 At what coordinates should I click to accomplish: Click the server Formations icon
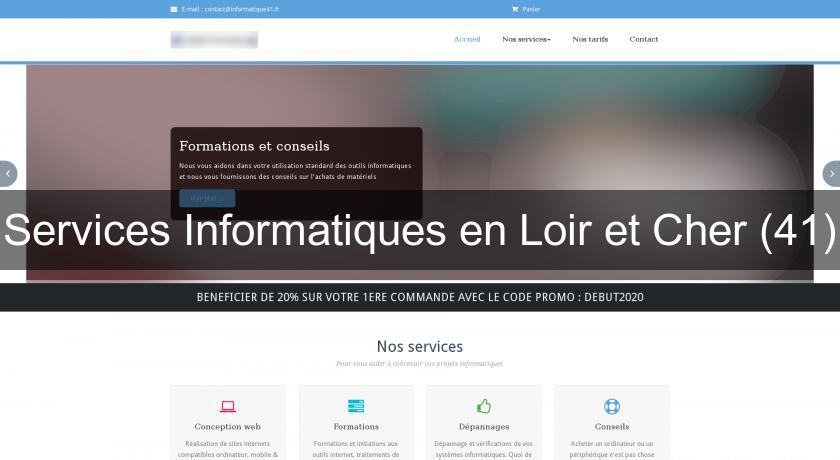coord(356,406)
